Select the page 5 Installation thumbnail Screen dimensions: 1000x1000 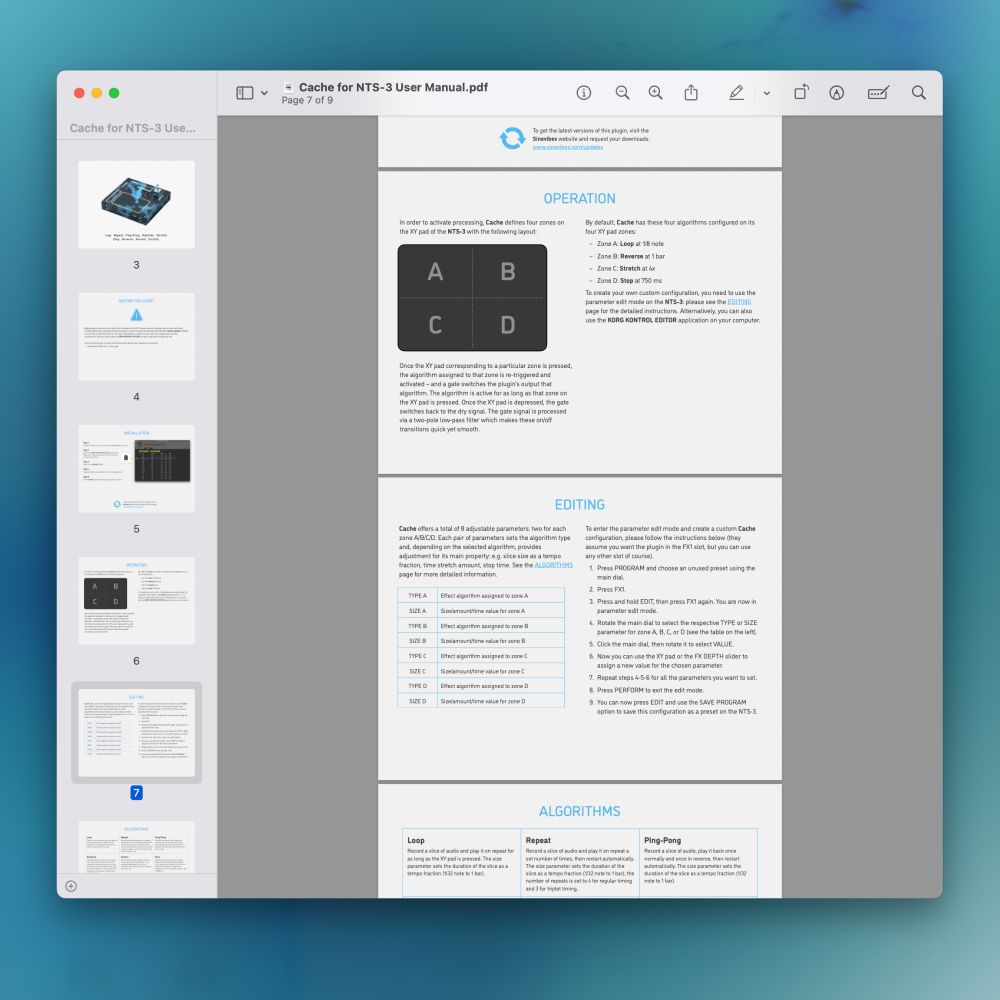coord(136,469)
